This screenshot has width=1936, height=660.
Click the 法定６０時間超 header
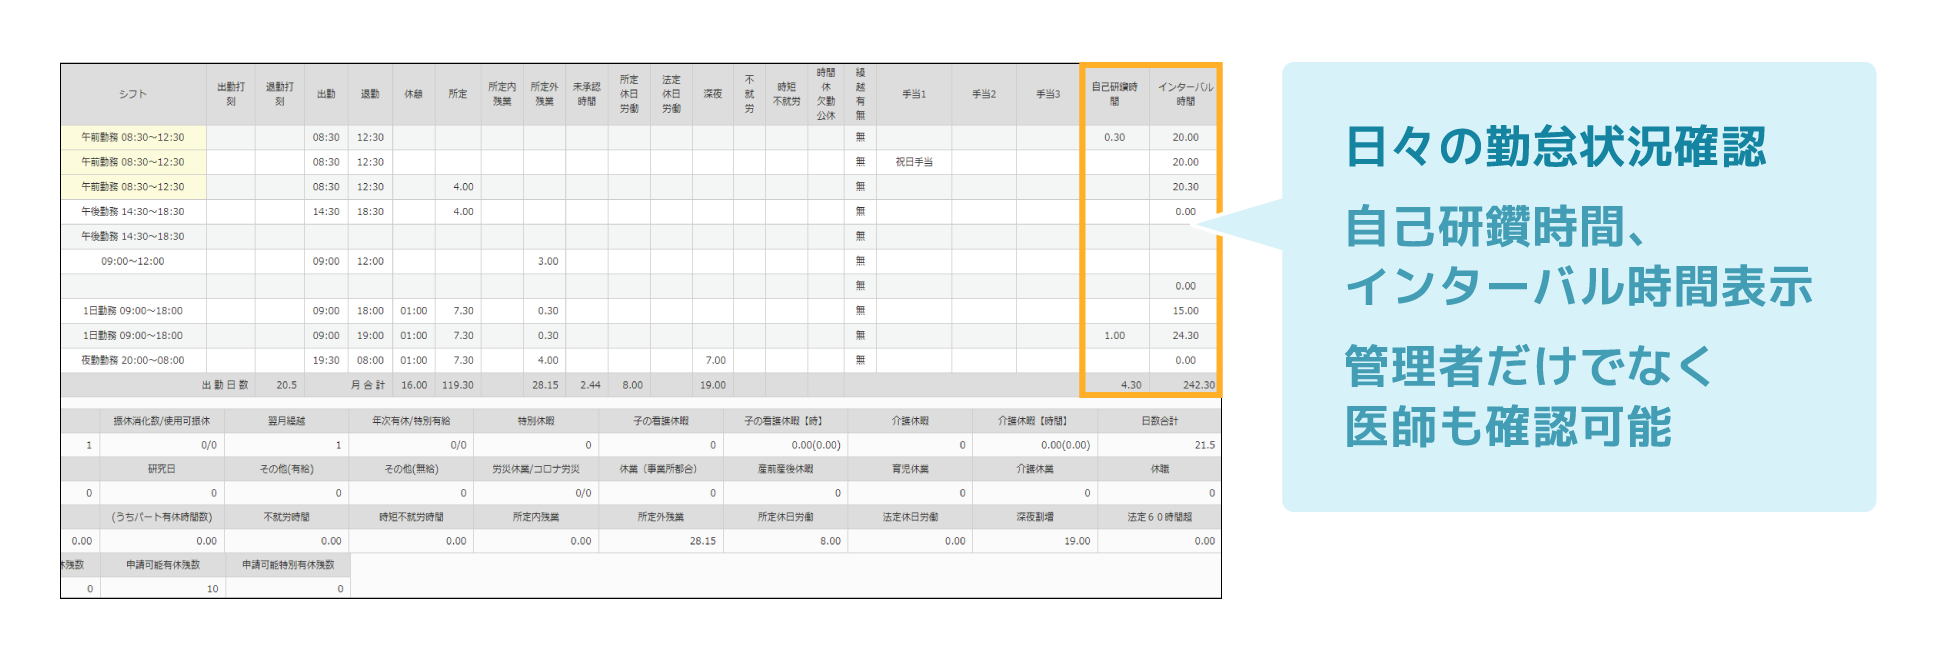[1159, 517]
